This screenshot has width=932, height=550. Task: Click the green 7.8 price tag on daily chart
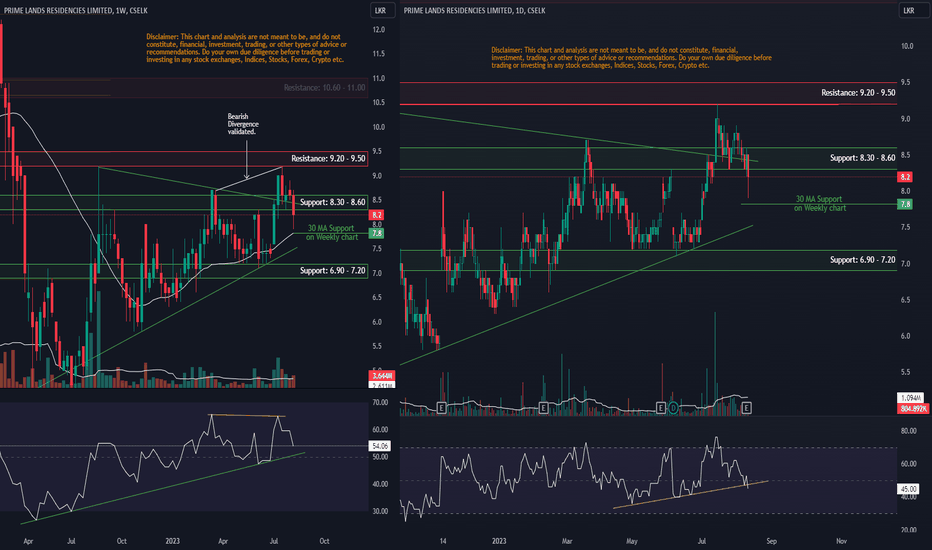click(905, 204)
